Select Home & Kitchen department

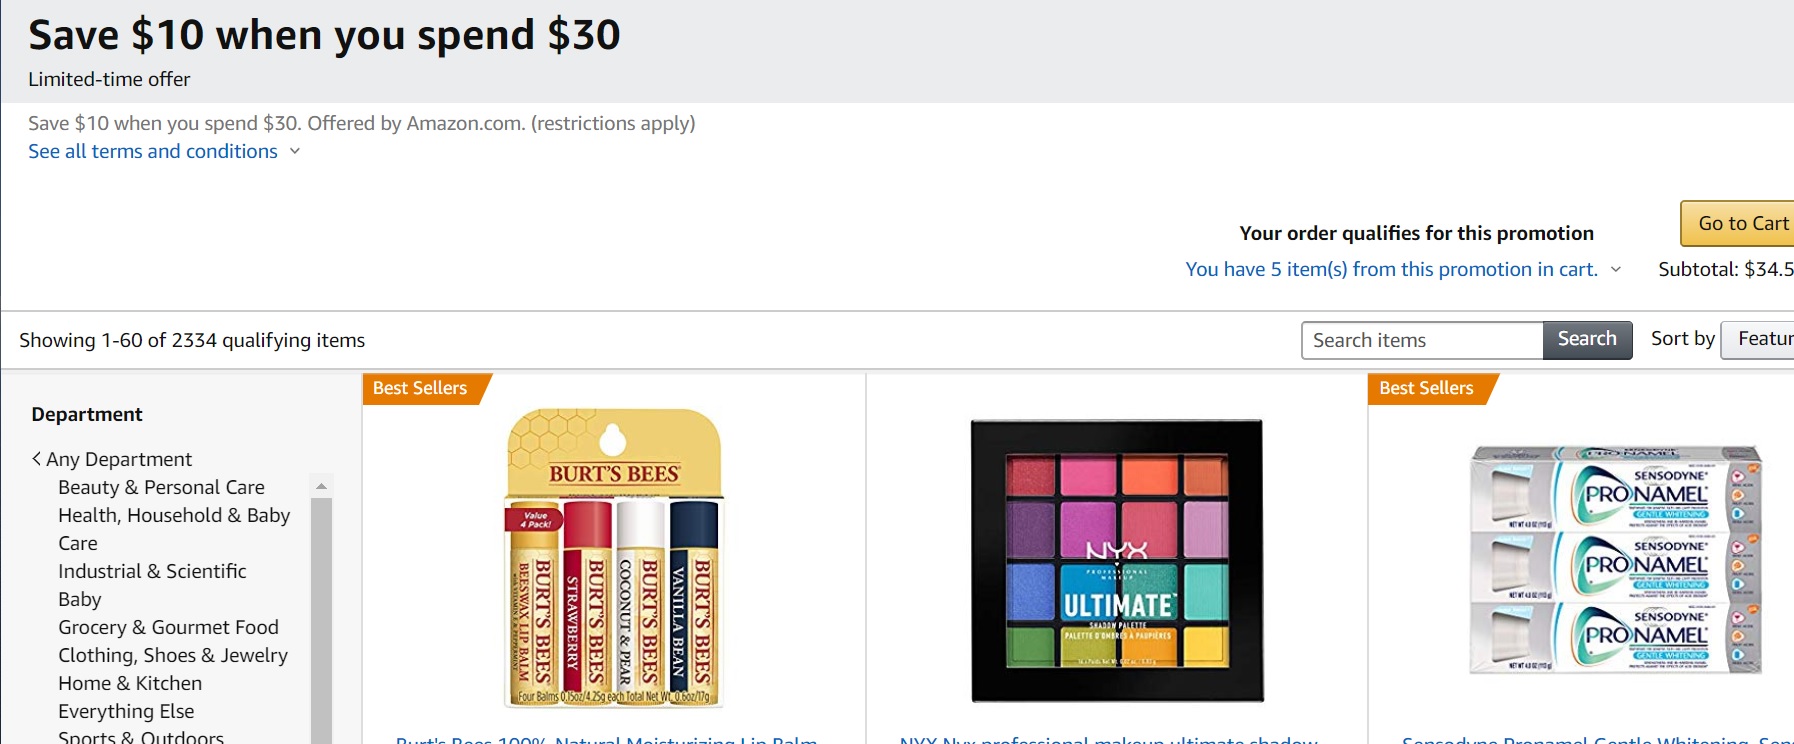[x=130, y=683]
